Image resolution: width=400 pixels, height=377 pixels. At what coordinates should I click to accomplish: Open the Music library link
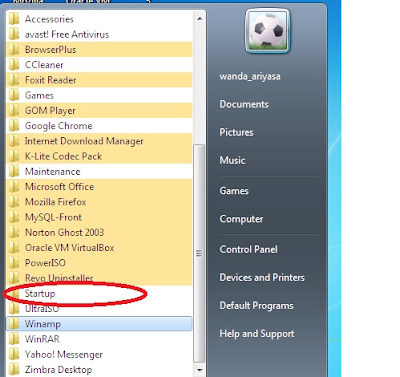click(x=232, y=160)
